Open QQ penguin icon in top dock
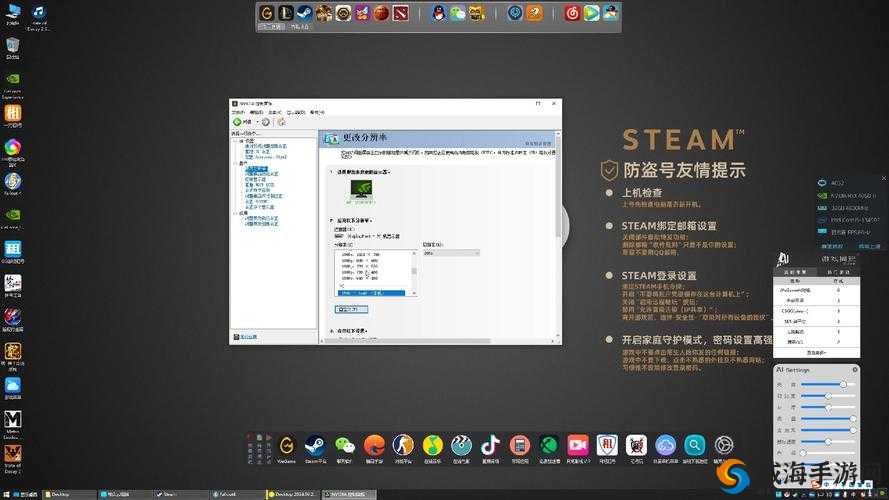The width and height of the screenshot is (889, 500). 439,12
